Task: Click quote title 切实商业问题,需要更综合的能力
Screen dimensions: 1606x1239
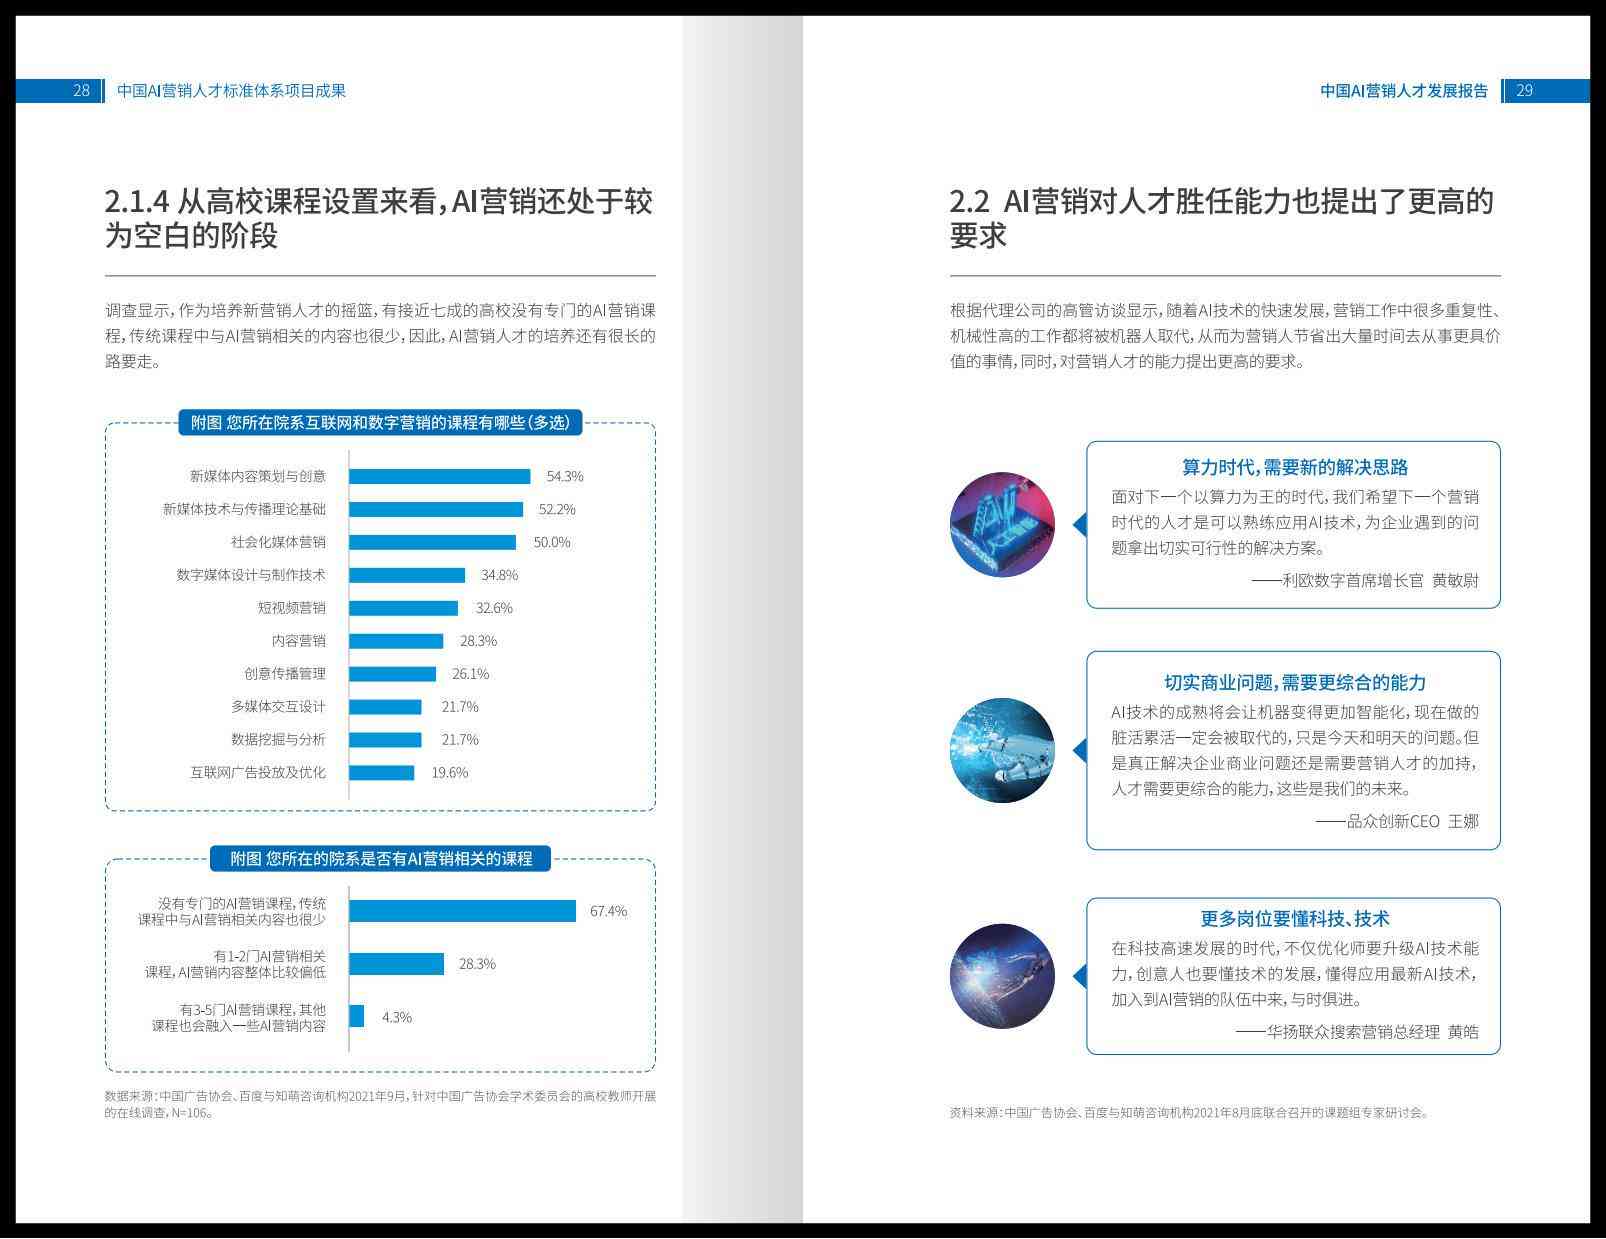Action: 1294,683
